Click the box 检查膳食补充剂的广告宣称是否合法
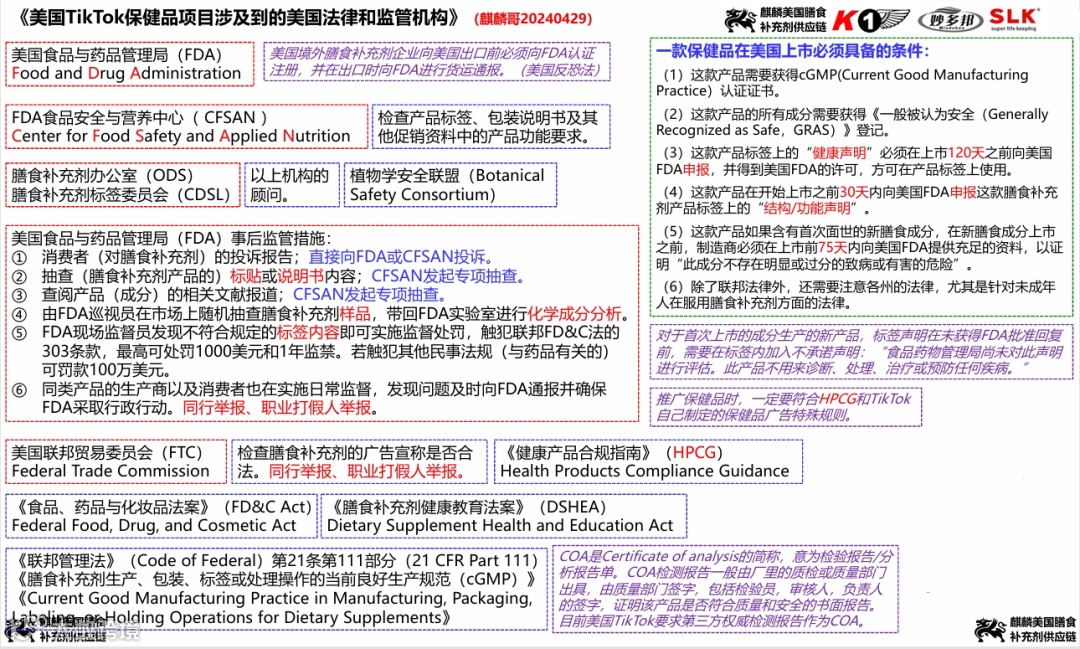Image resolution: width=1080 pixels, height=649 pixels. [x=359, y=462]
